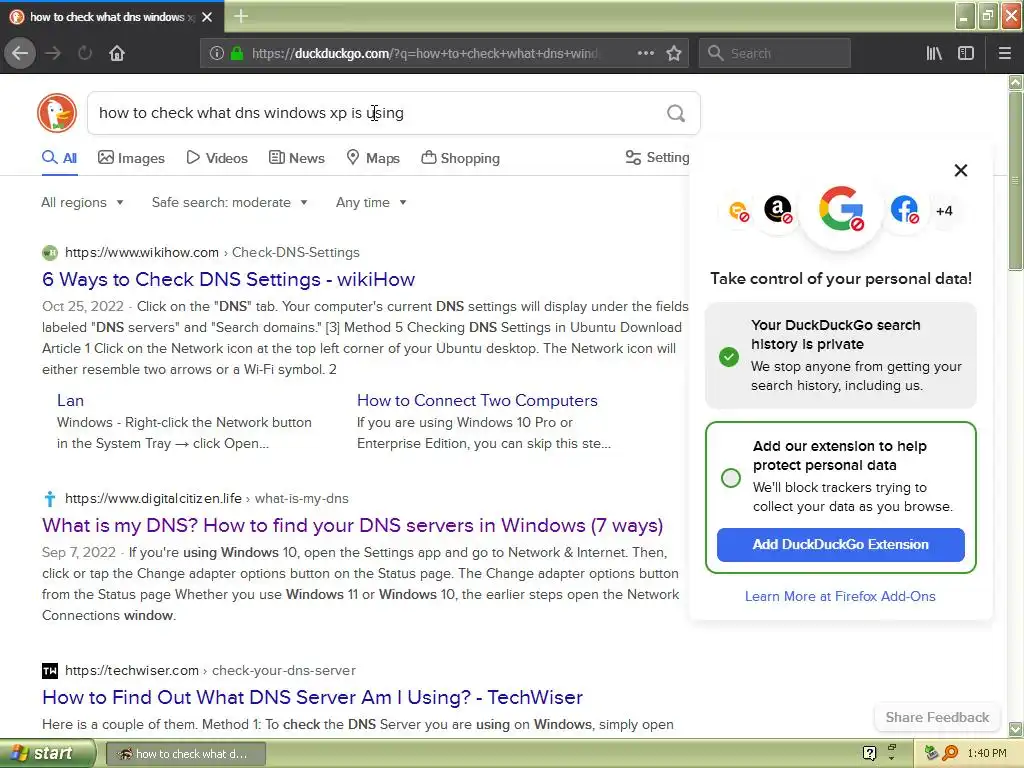Open the Windows XP Start menu
The image size is (1024, 768).
pos(47,754)
